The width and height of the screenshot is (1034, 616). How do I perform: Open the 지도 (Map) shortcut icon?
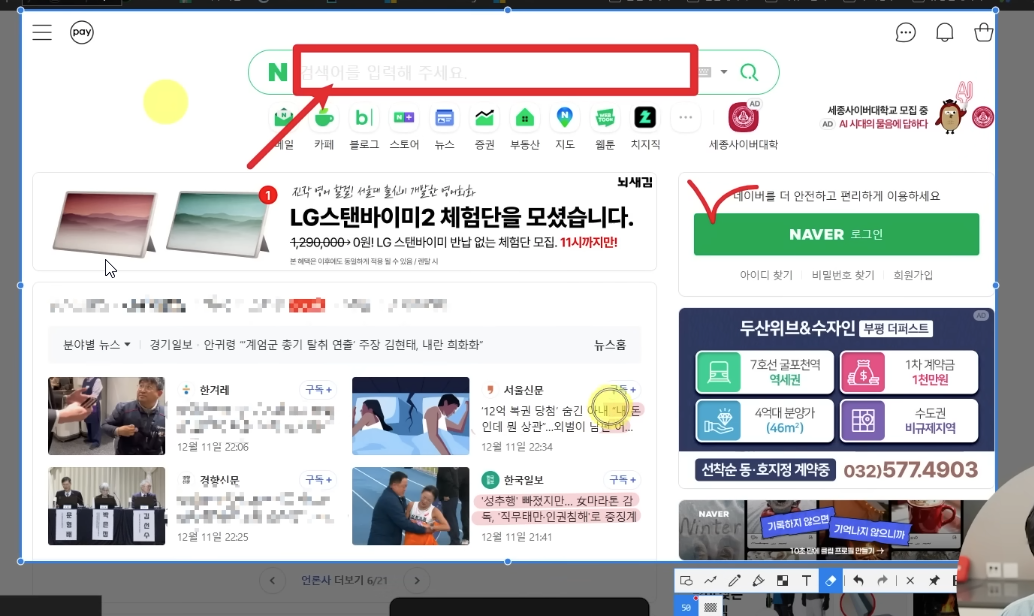point(564,118)
